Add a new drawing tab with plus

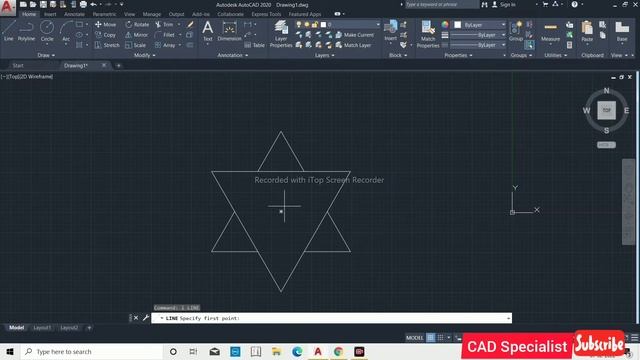click(118, 65)
